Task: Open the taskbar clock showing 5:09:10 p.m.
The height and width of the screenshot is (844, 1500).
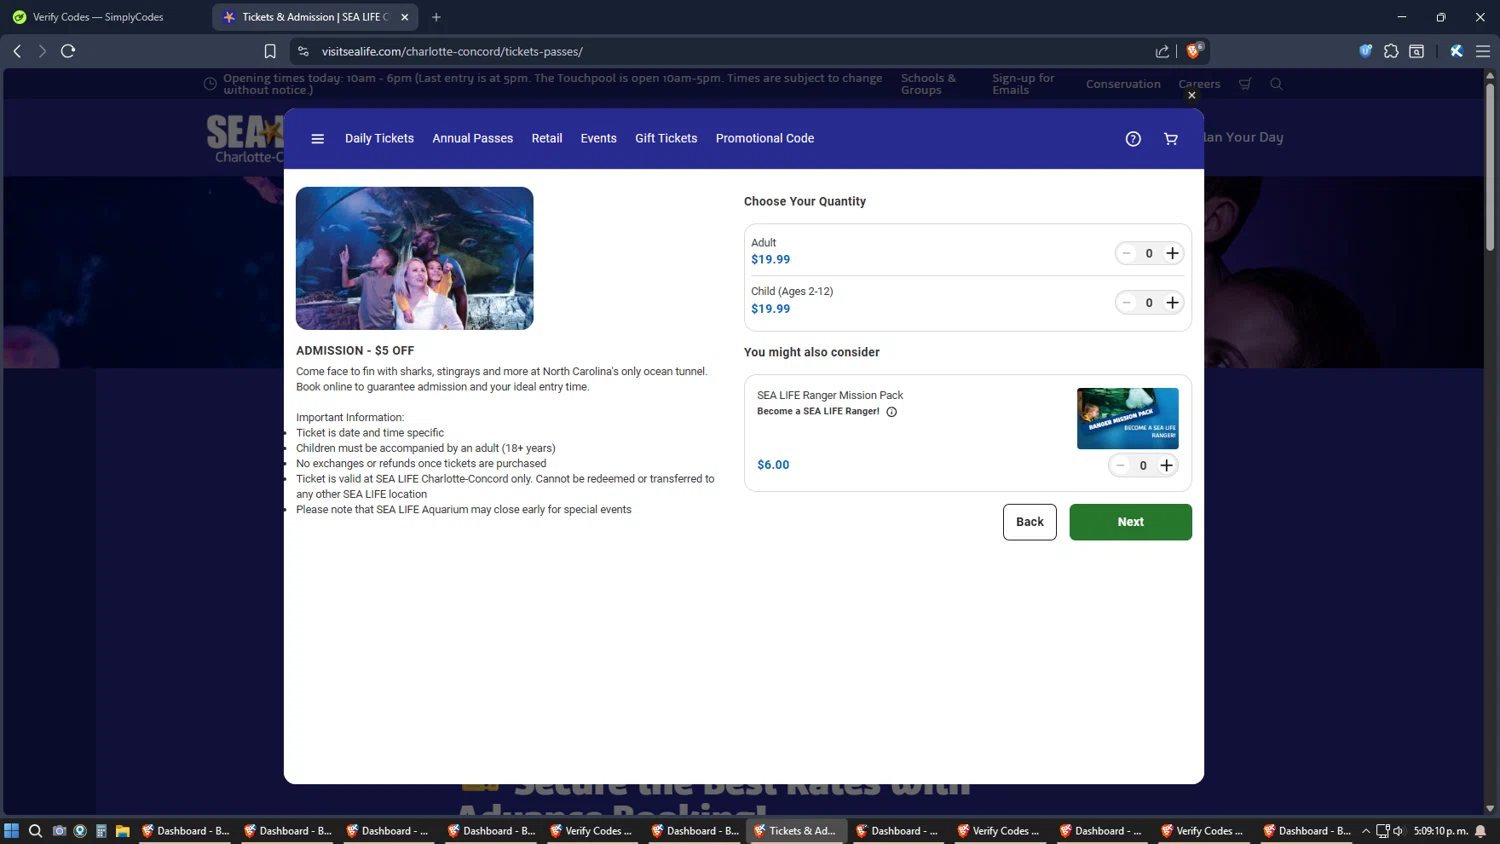Action: coord(1441,831)
